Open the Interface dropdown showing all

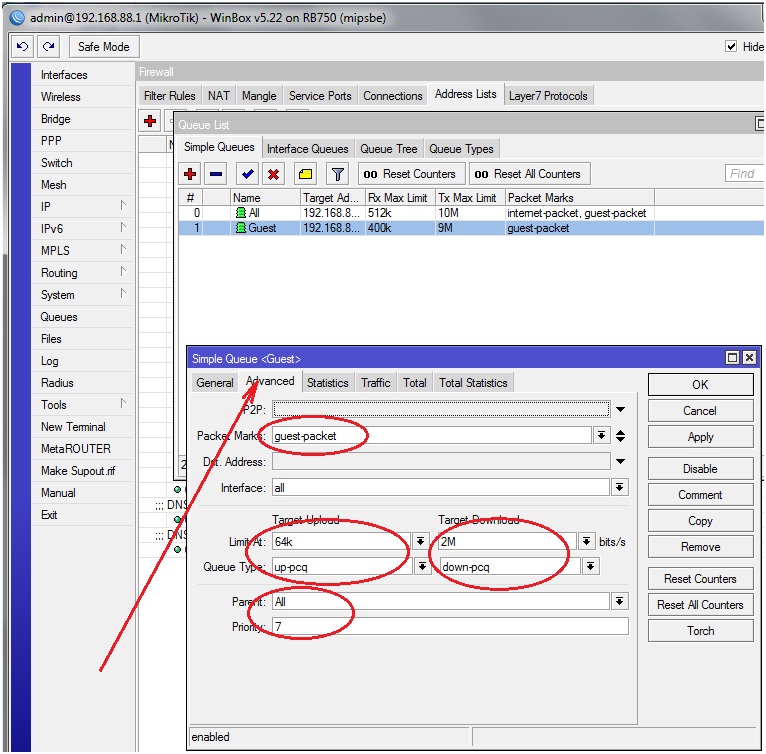tap(620, 488)
